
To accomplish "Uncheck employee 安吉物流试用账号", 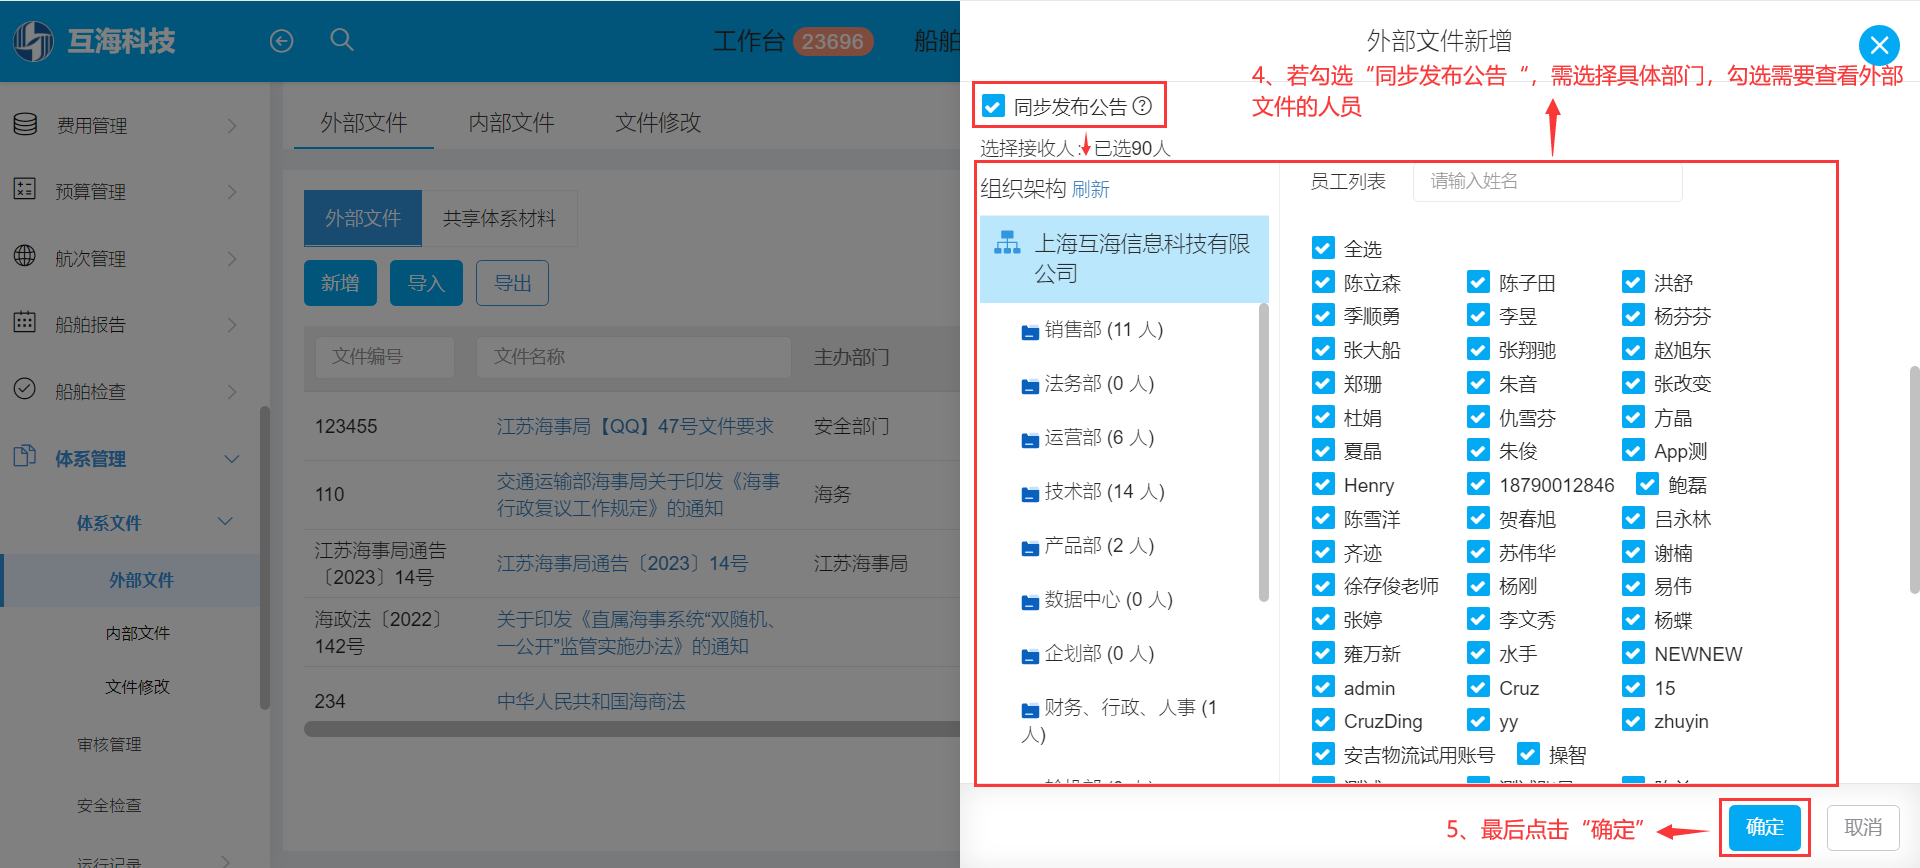I will tap(1323, 754).
